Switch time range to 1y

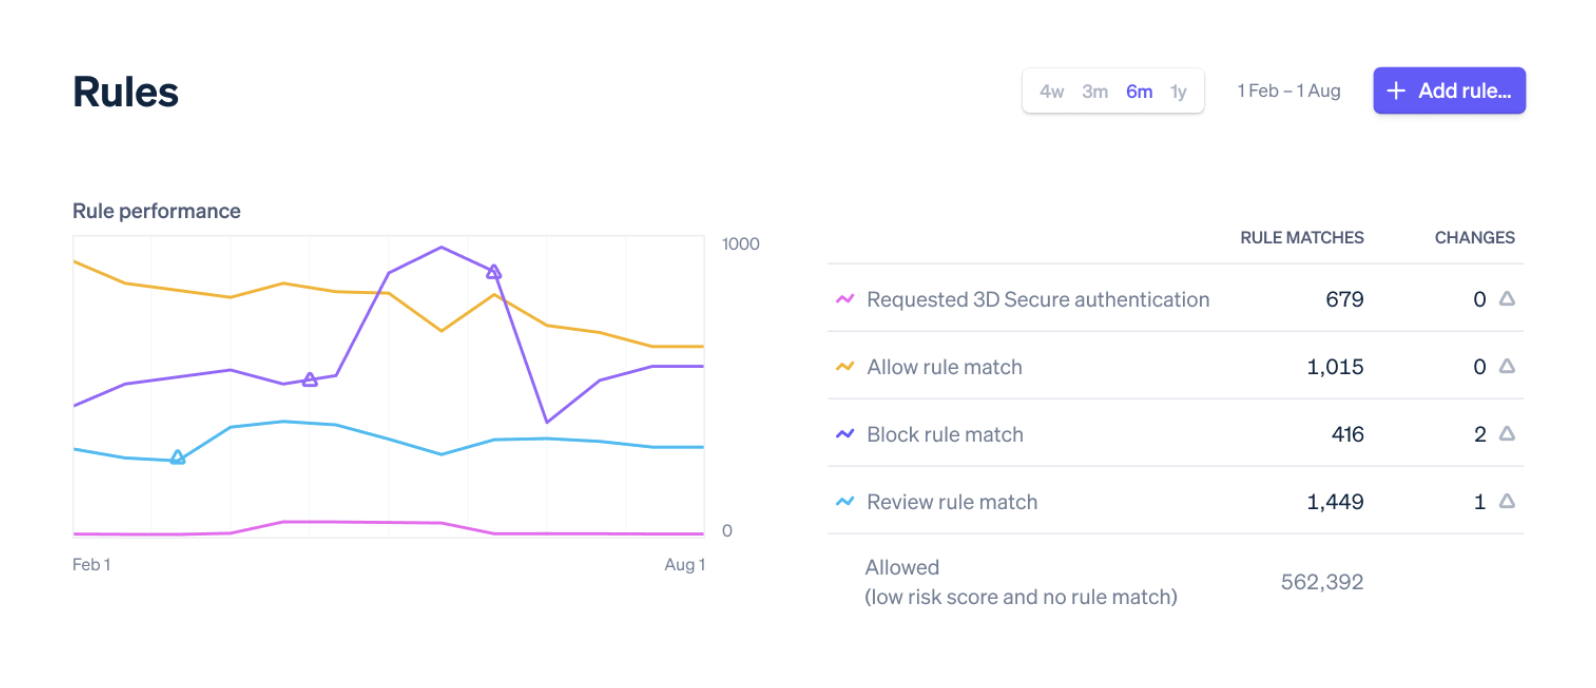[1179, 92]
